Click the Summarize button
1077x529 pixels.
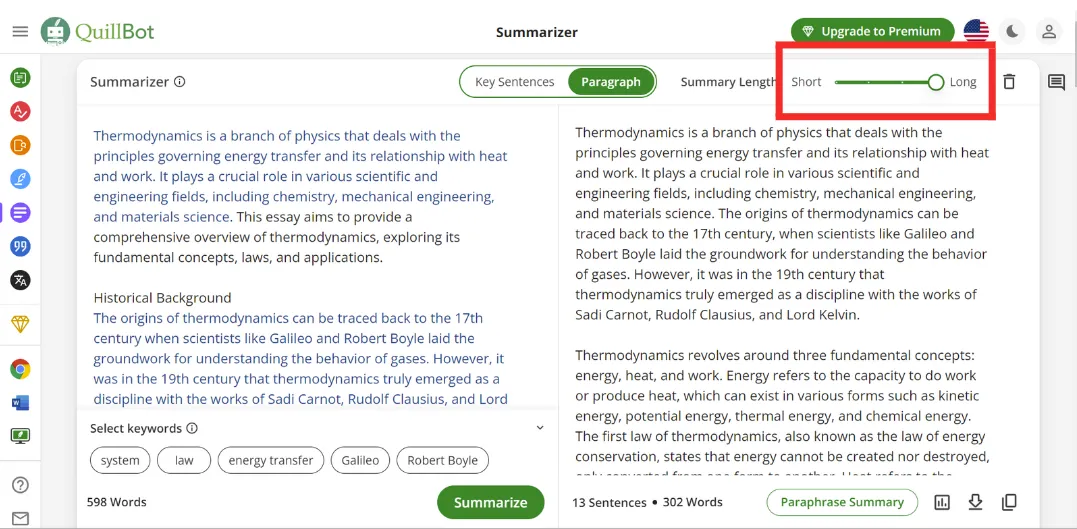tap(490, 502)
